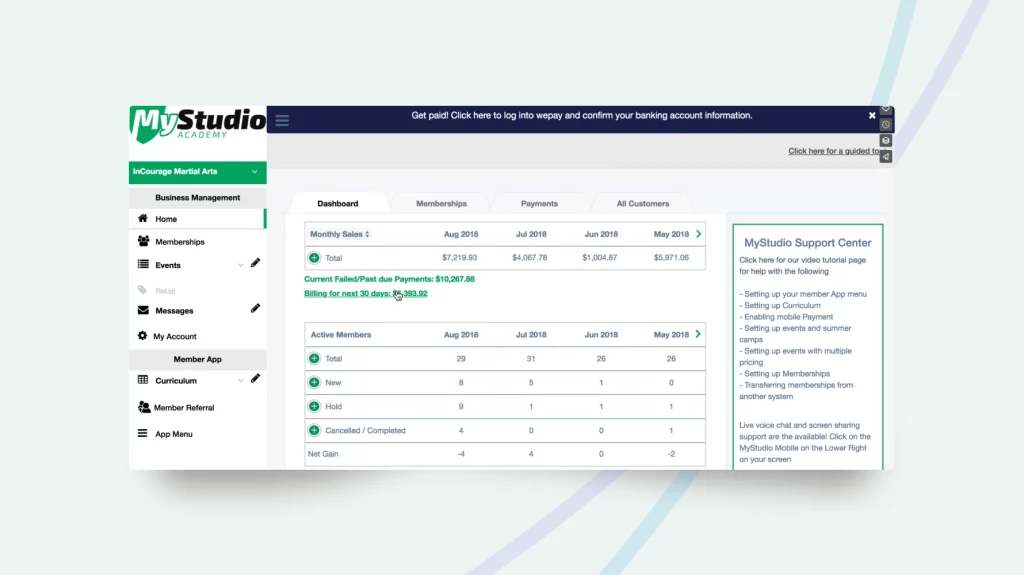
Task: Click the Get paid wepay banner text
Action: (x=581, y=116)
